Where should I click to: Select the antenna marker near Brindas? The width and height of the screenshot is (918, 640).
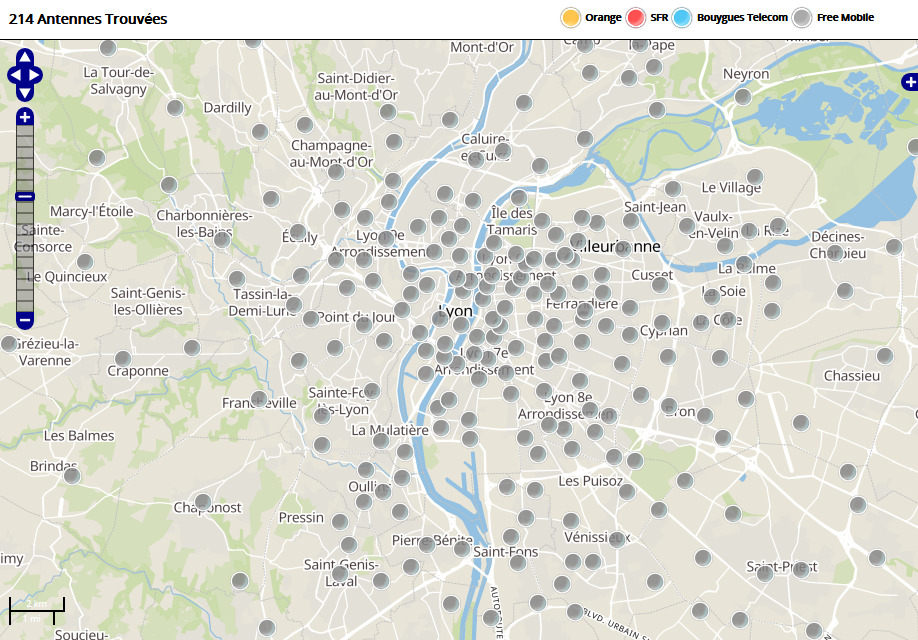[x=72, y=475]
